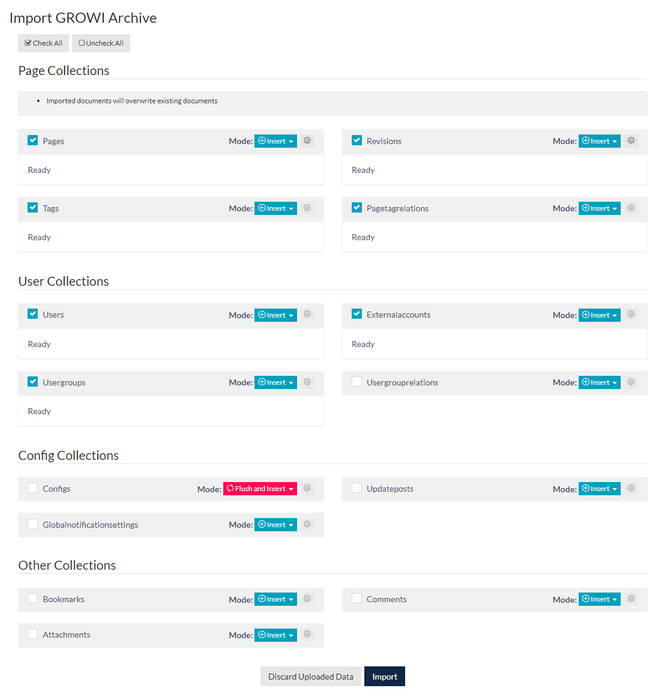Click Externalaccounts configuration gear icon
This screenshot has width=665, height=700.
pyautogui.click(x=631, y=315)
